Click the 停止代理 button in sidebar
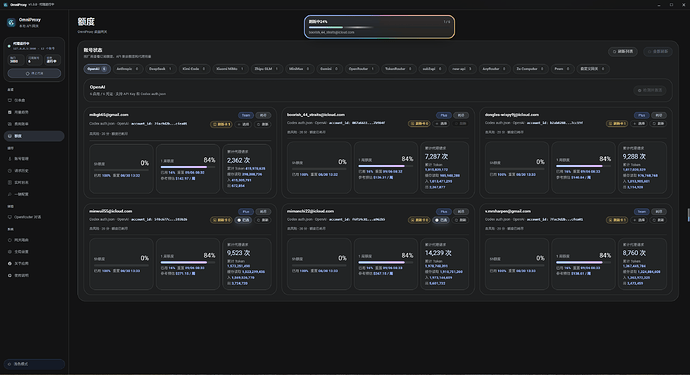The height and width of the screenshot is (375, 690). pos(34,74)
